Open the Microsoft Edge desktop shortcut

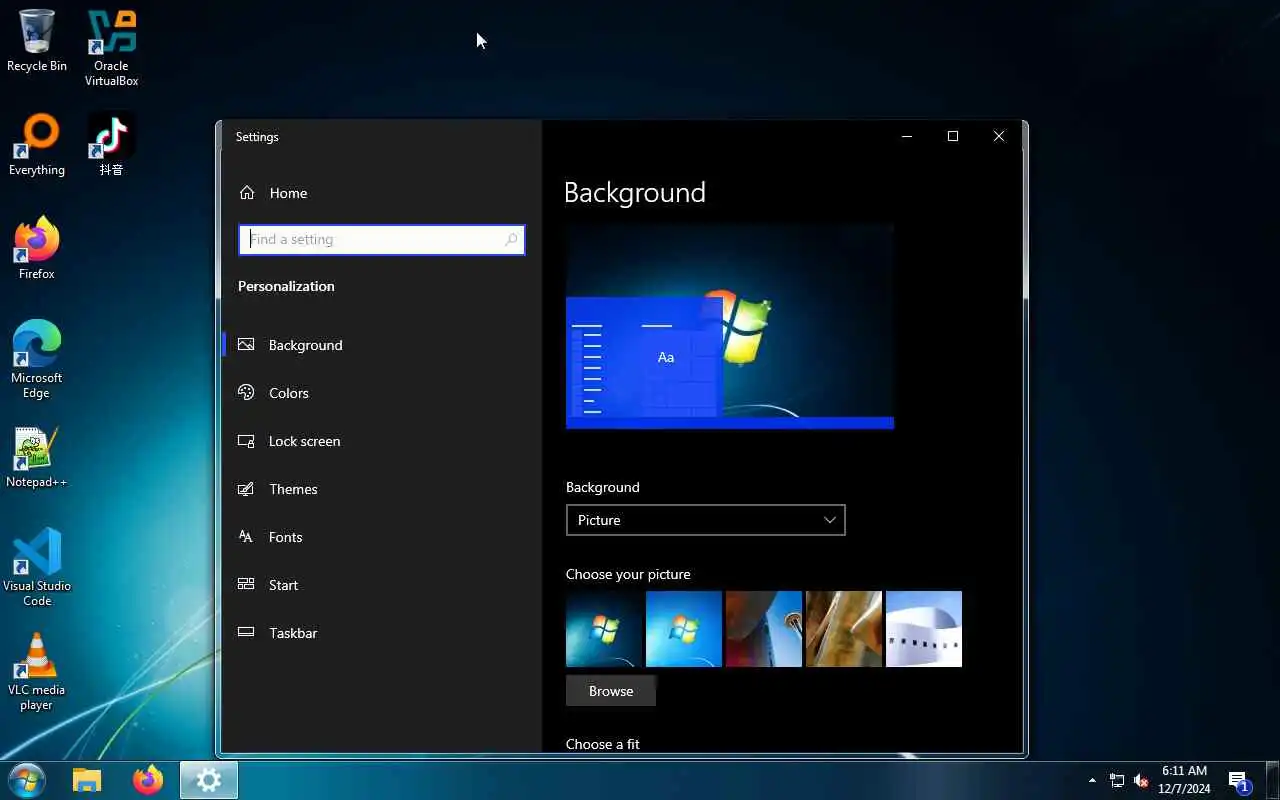(x=37, y=360)
